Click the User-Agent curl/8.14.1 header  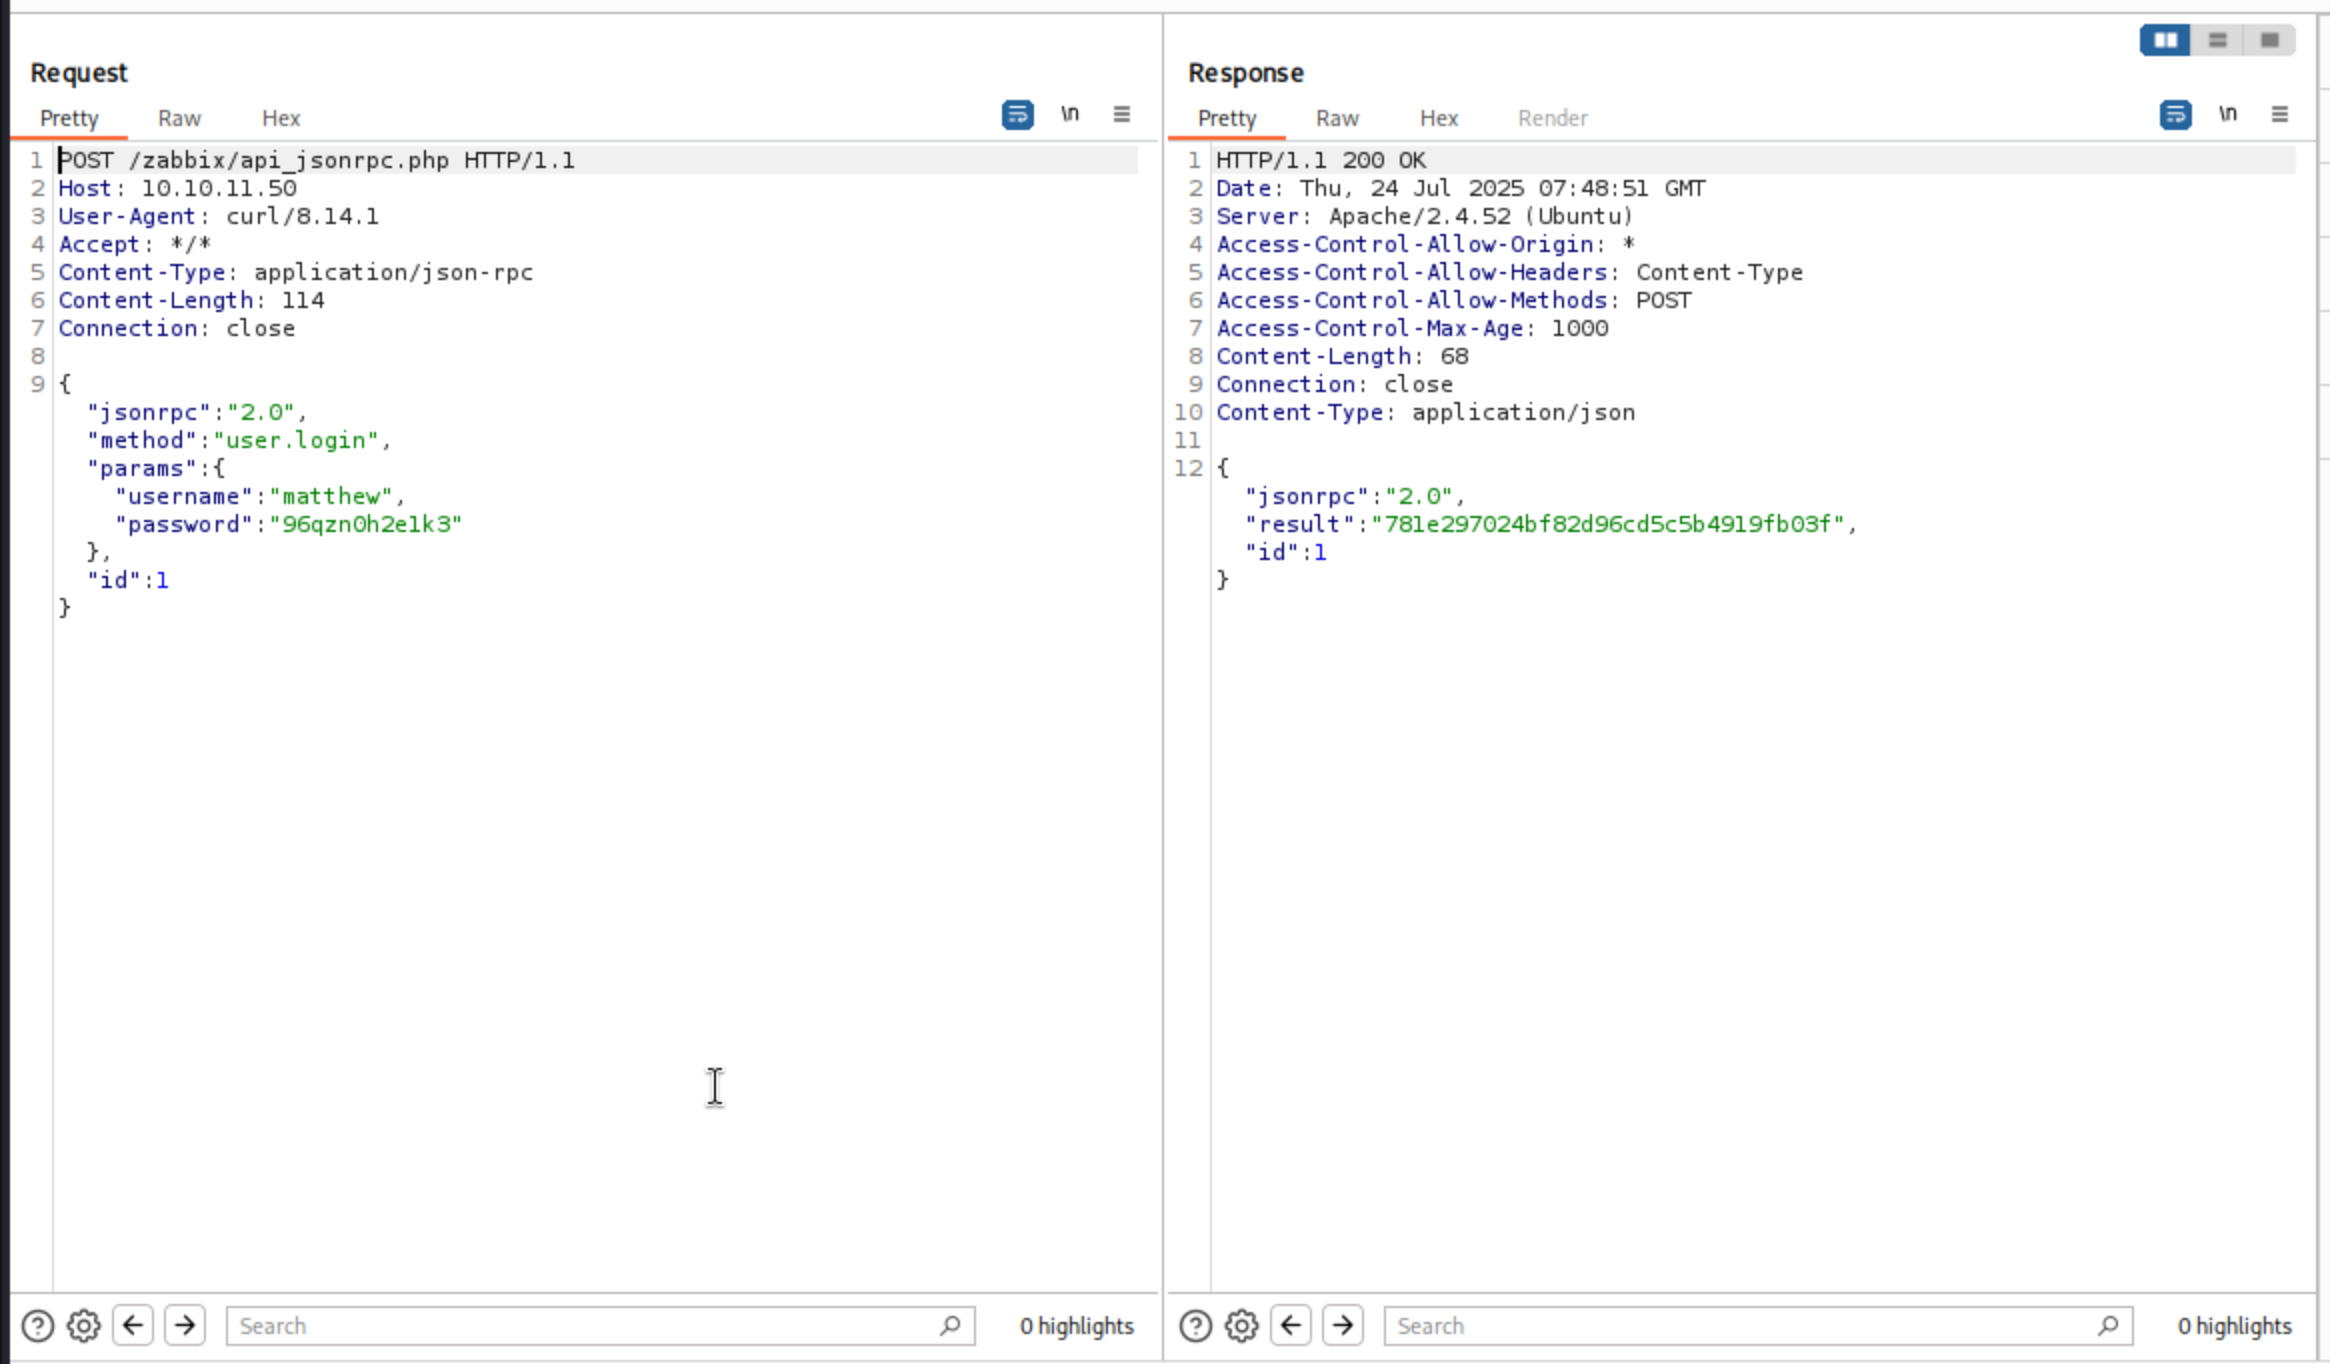[x=218, y=216]
